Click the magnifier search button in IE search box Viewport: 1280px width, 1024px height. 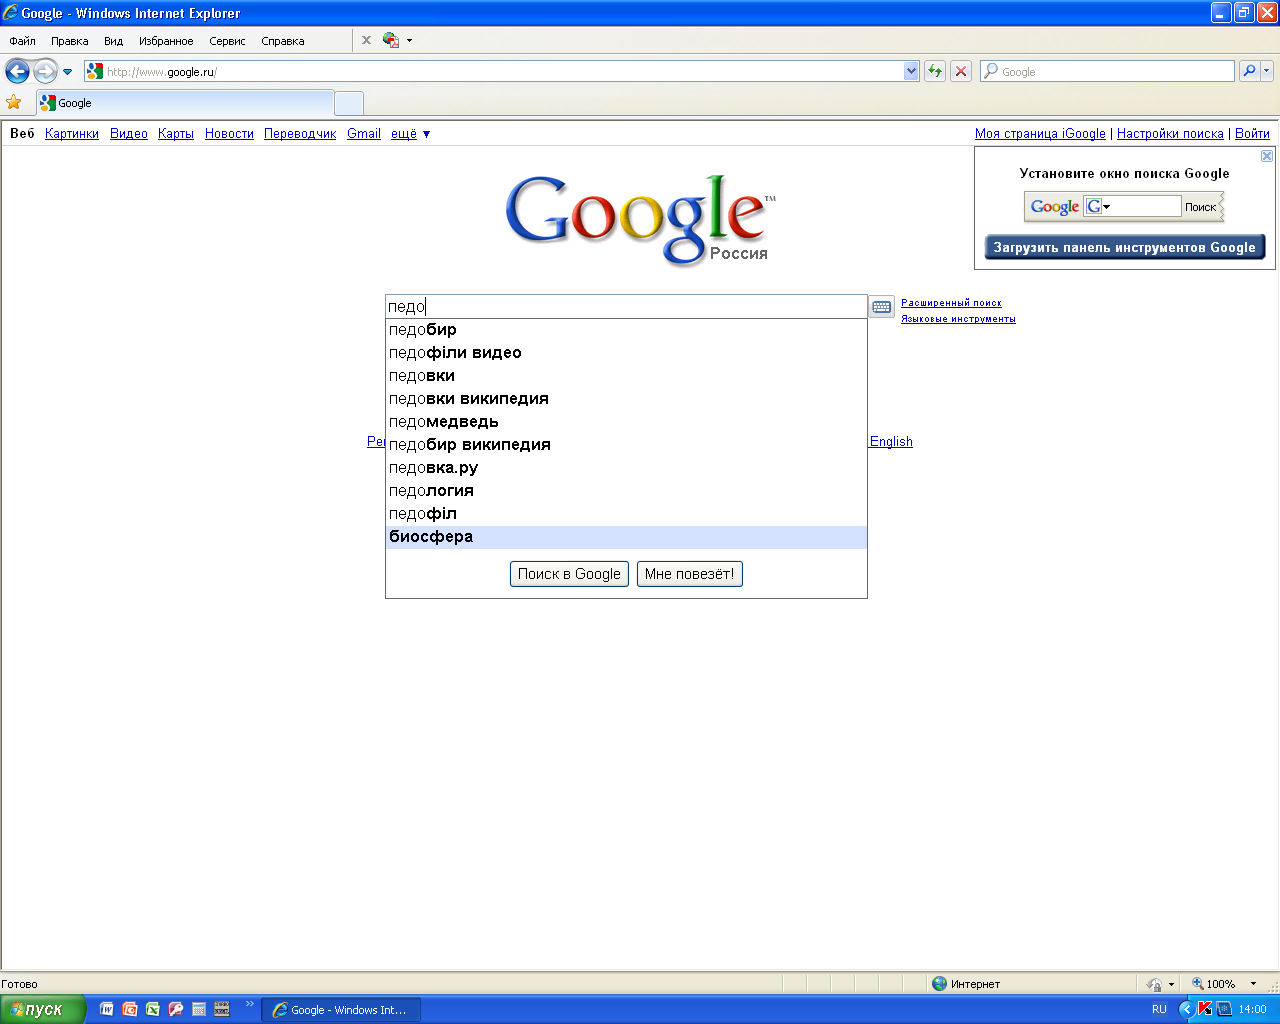click(x=1249, y=71)
